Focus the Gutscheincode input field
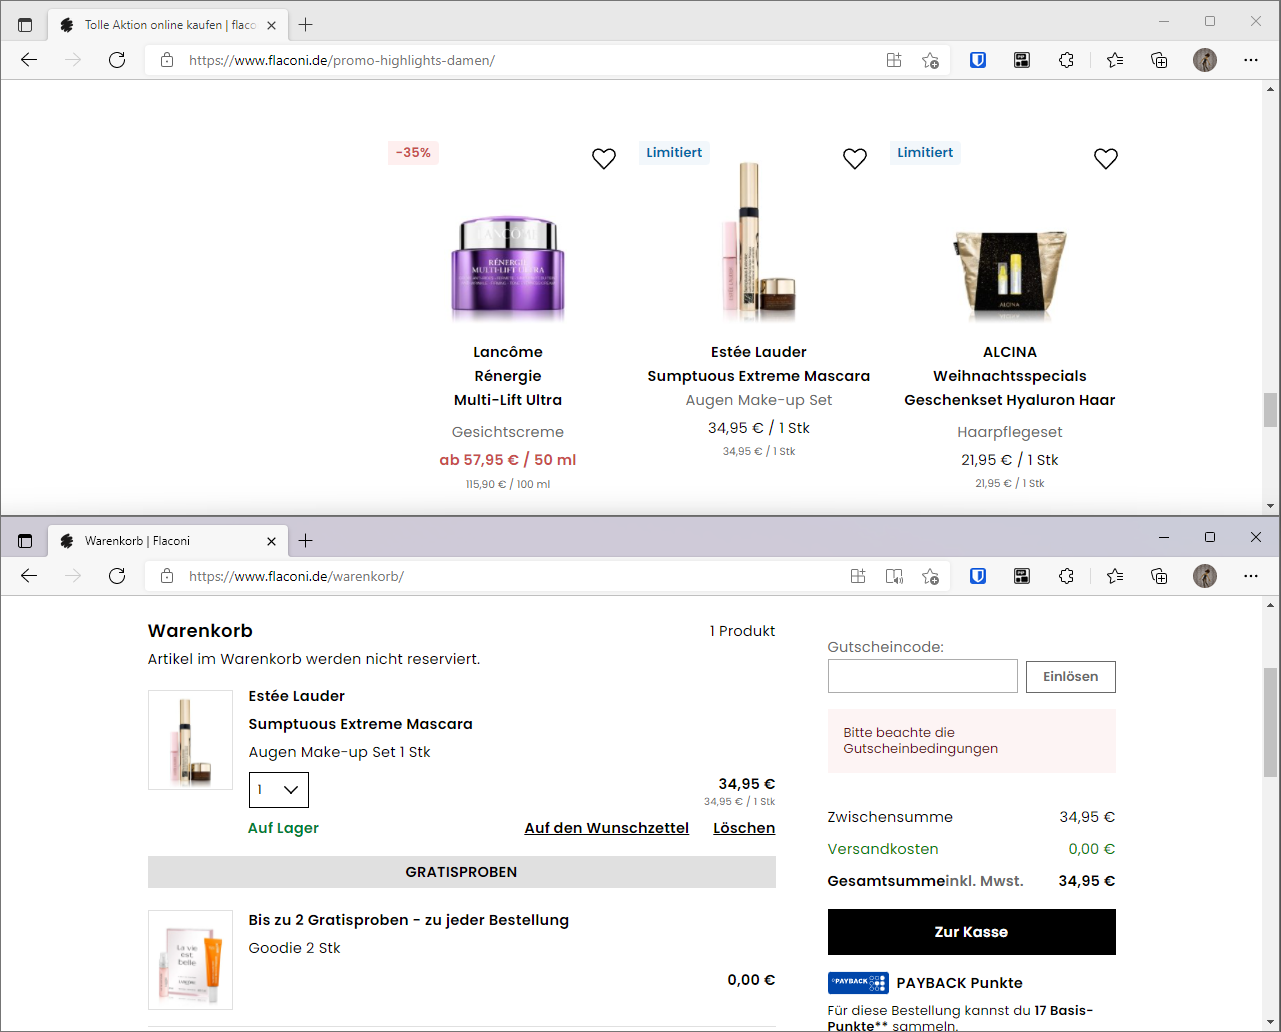Screen dimensions: 1281x1032 (922, 676)
